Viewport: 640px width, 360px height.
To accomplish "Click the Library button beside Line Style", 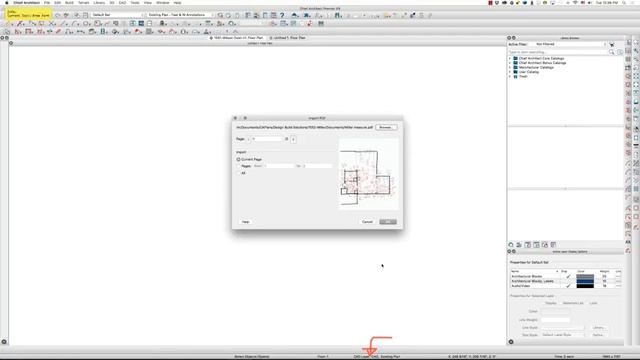I will click(x=598, y=327).
